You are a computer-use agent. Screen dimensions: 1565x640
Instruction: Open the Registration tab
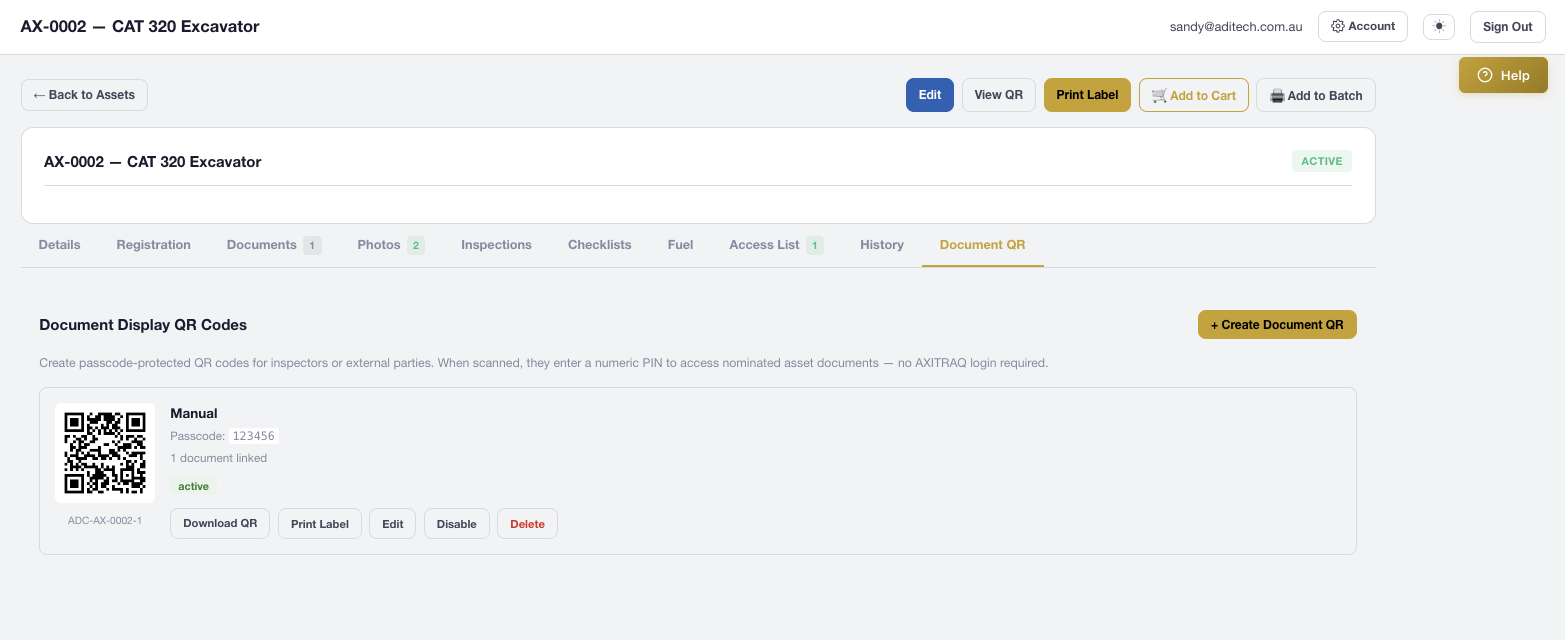pos(154,244)
